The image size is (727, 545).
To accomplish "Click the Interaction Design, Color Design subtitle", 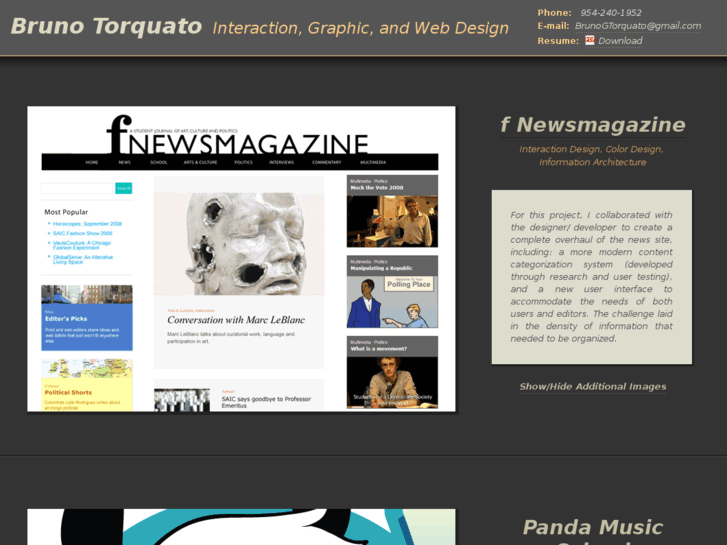I will click(592, 155).
